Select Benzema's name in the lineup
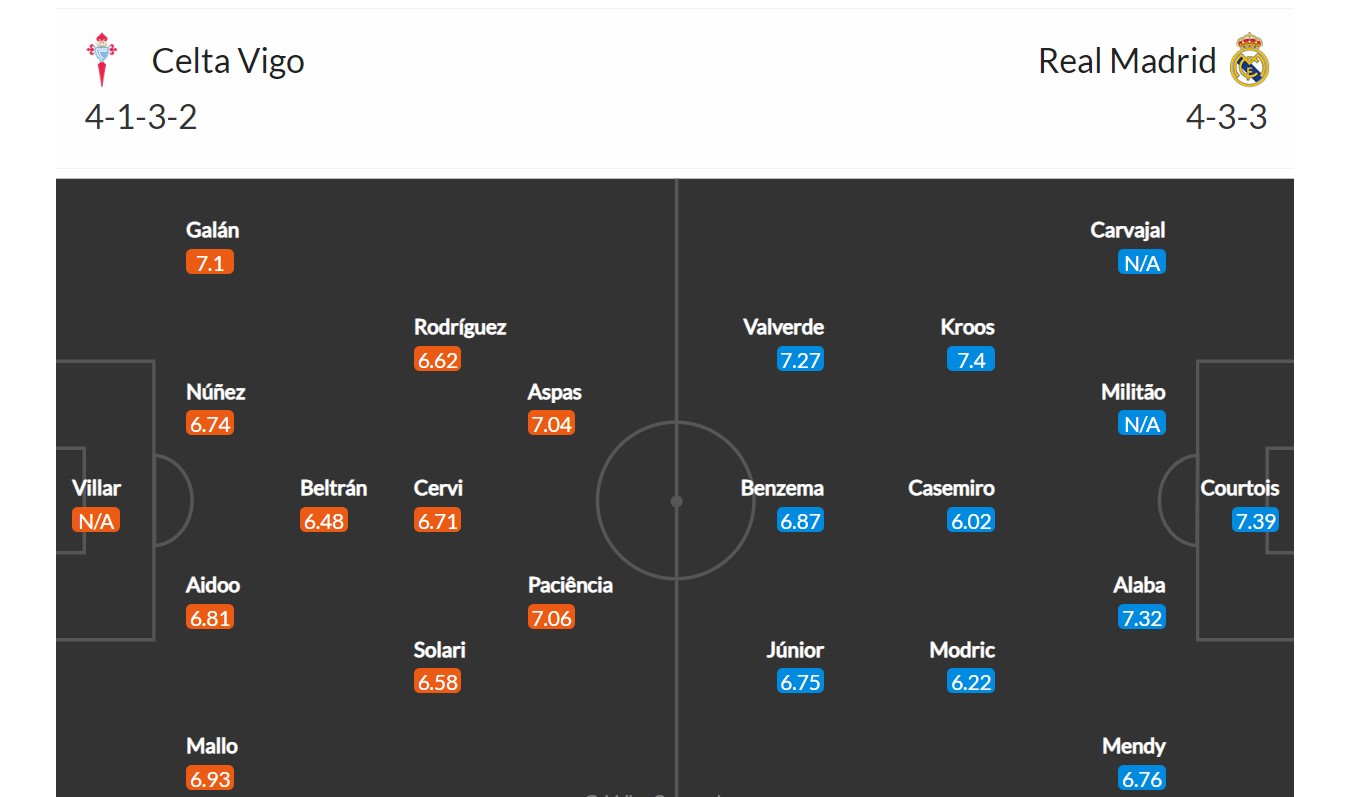 (782, 488)
